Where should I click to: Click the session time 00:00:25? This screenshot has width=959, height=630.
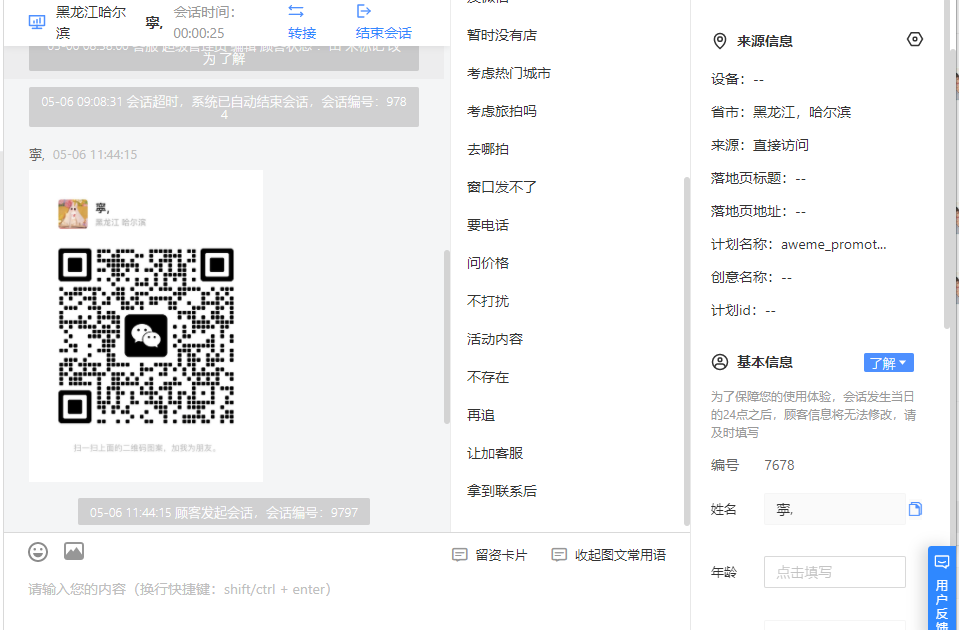[199, 33]
